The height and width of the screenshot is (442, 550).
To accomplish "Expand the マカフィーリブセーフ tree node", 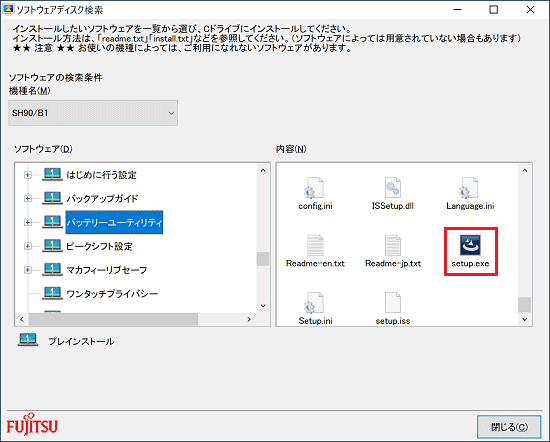I will pos(28,270).
